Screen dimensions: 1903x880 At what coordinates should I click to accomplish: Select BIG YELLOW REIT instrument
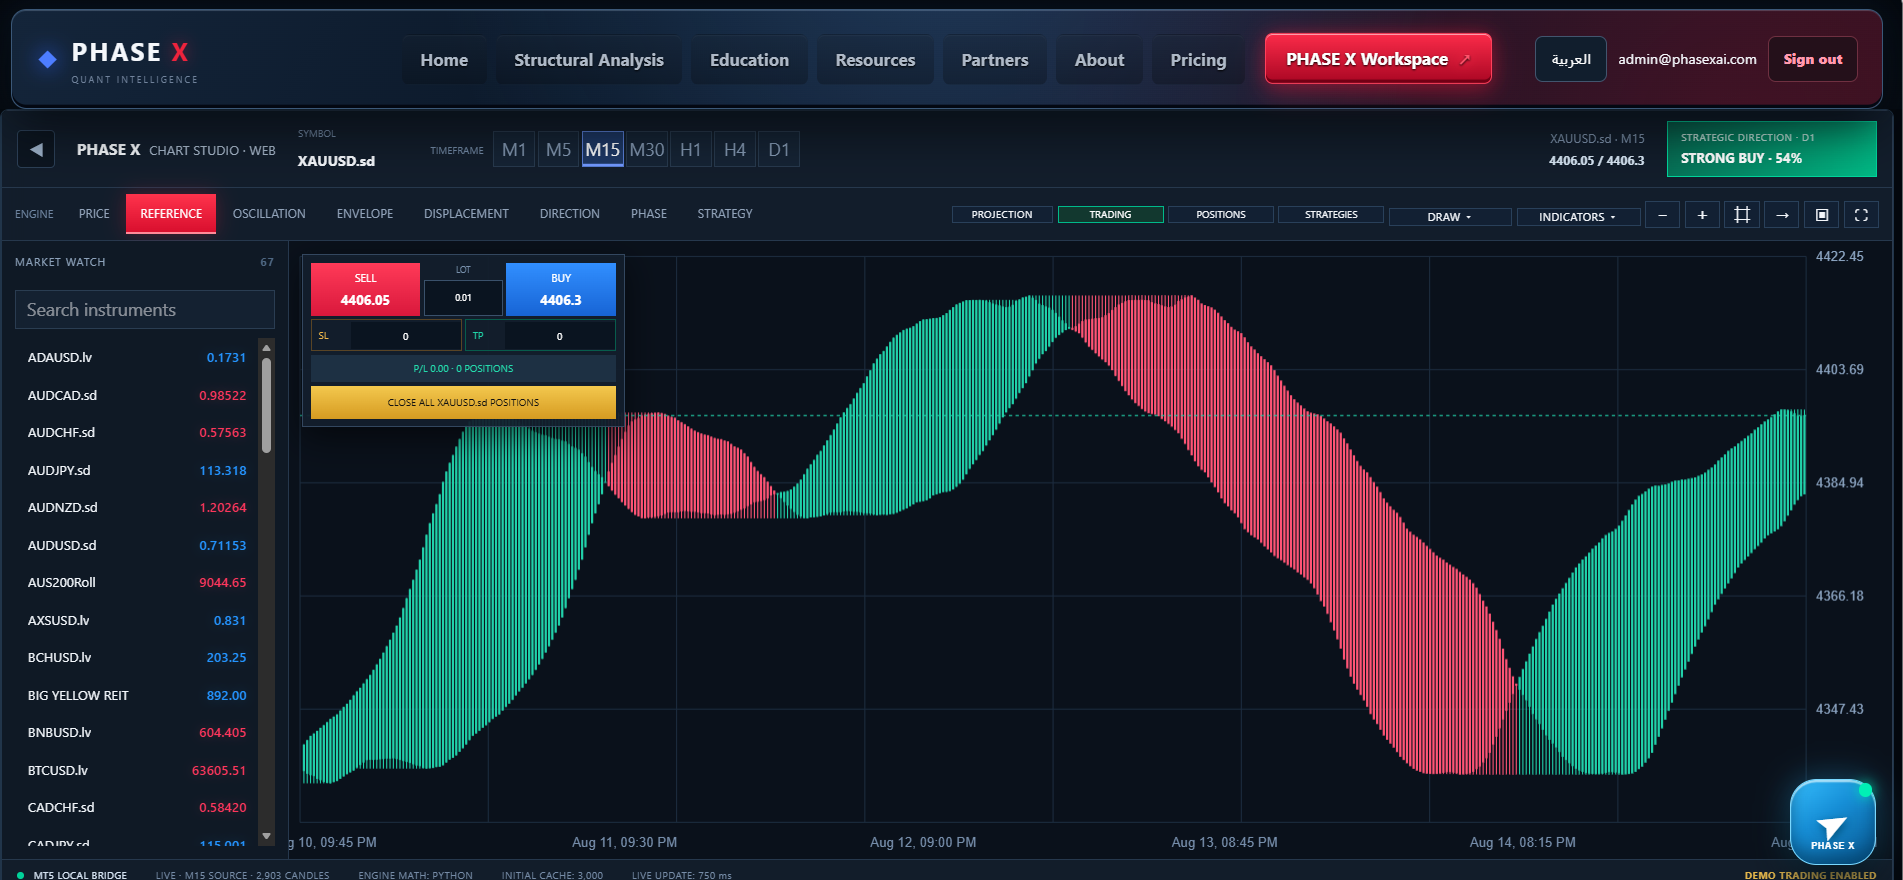click(x=137, y=695)
